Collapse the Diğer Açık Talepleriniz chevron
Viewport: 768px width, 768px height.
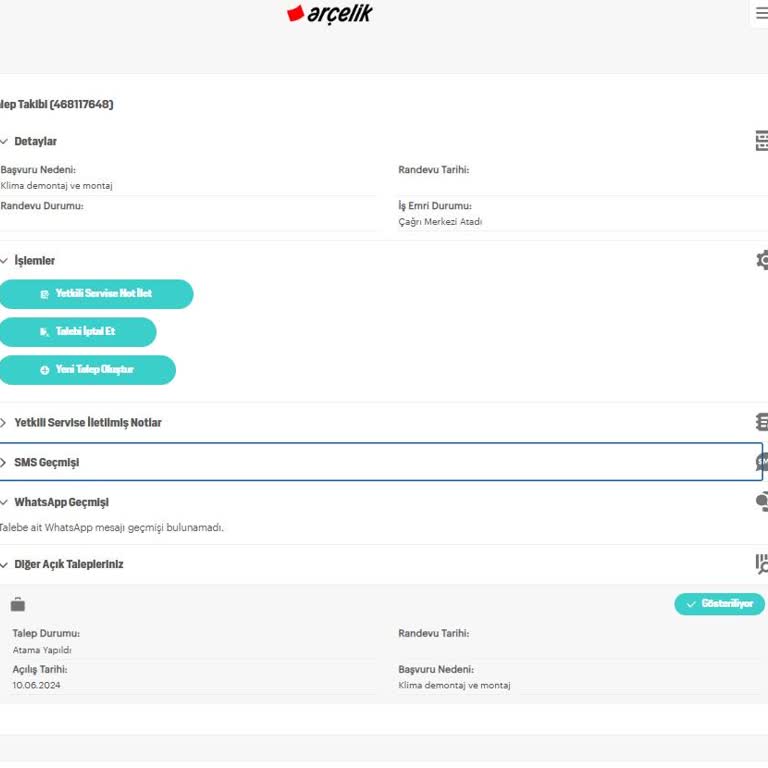coord(4,565)
